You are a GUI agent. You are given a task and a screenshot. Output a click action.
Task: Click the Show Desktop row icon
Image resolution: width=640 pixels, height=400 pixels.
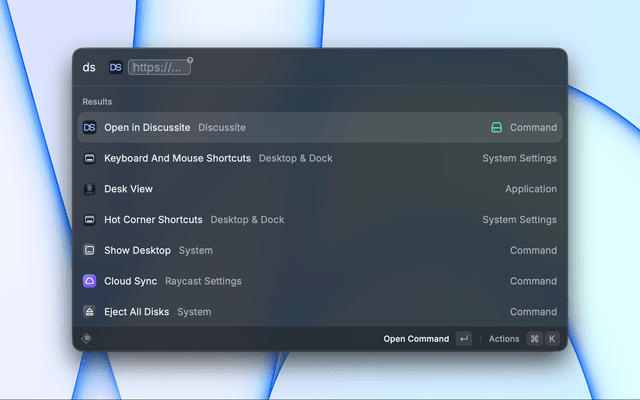pos(89,250)
